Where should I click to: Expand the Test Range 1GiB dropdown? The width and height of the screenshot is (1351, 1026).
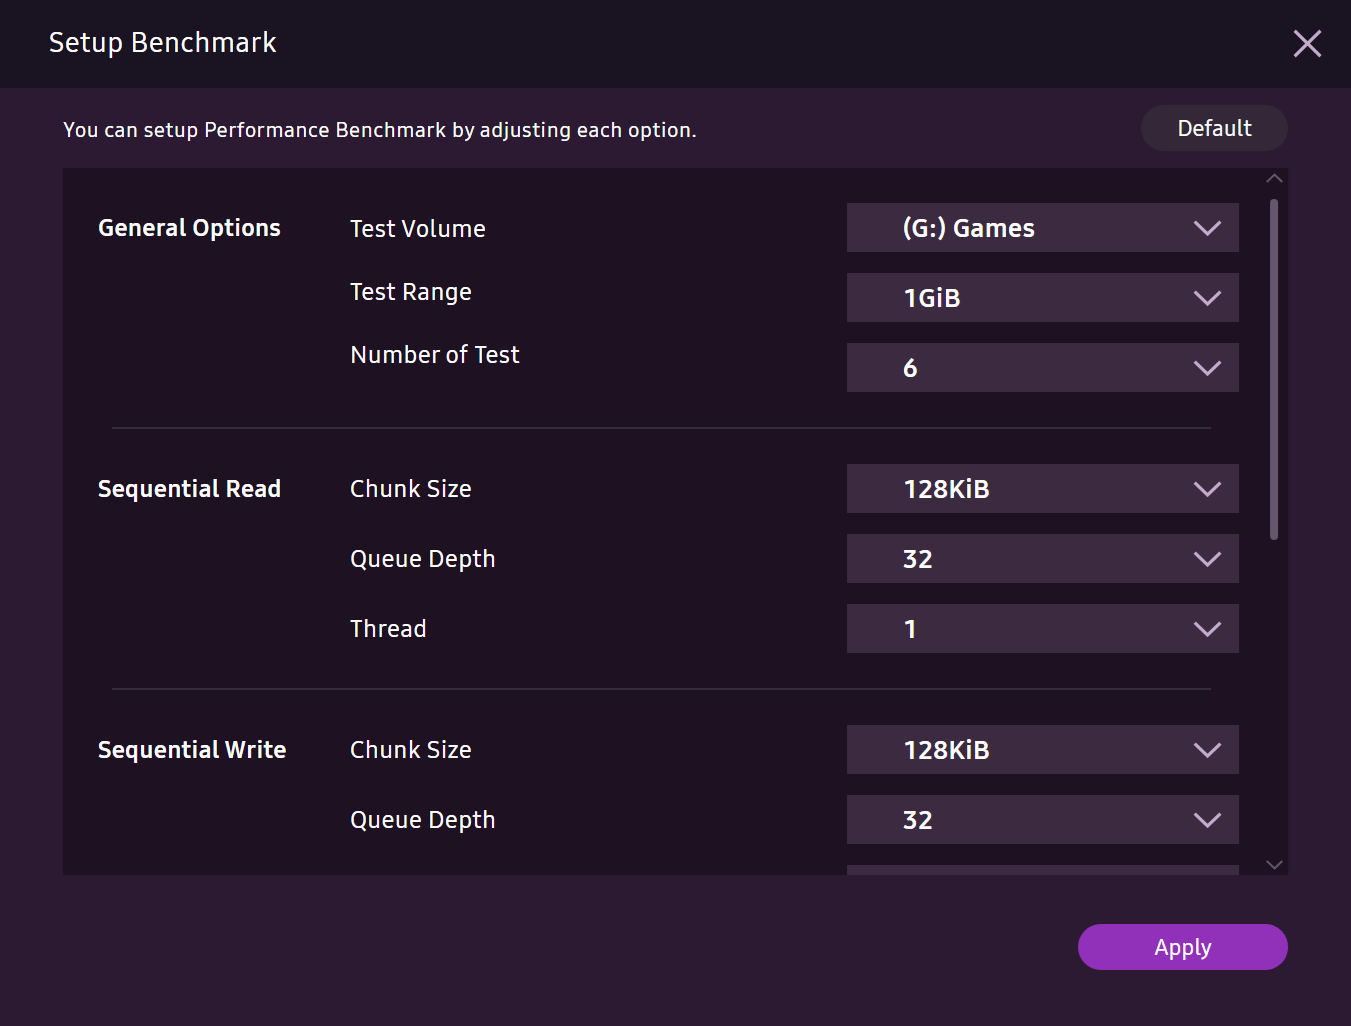click(1042, 298)
